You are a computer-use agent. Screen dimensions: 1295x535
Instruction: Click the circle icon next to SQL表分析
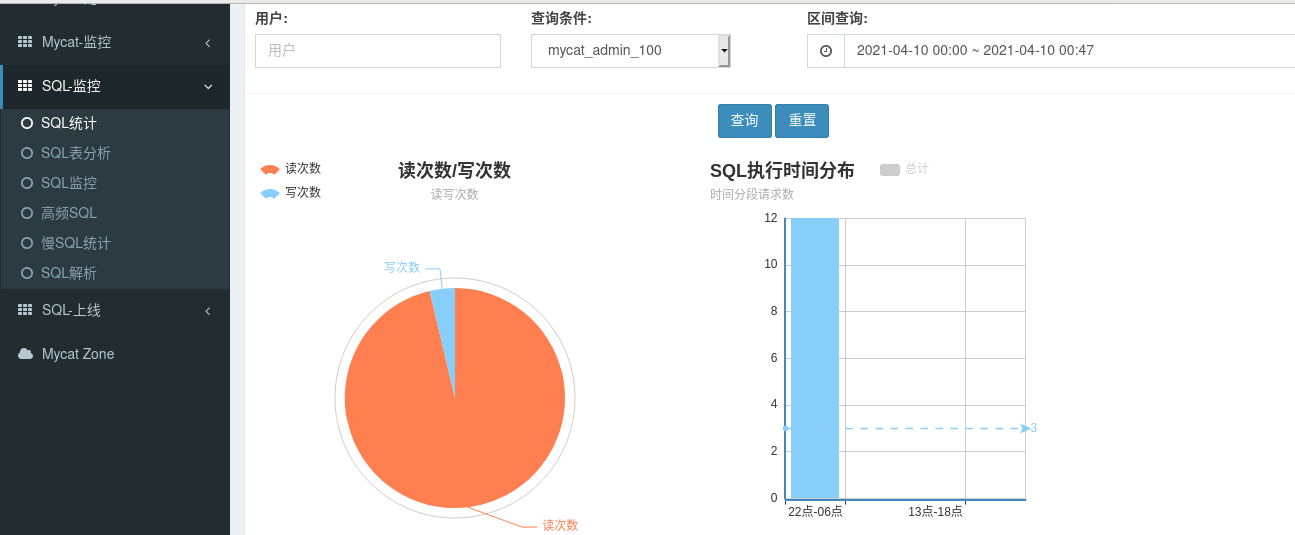(27, 153)
